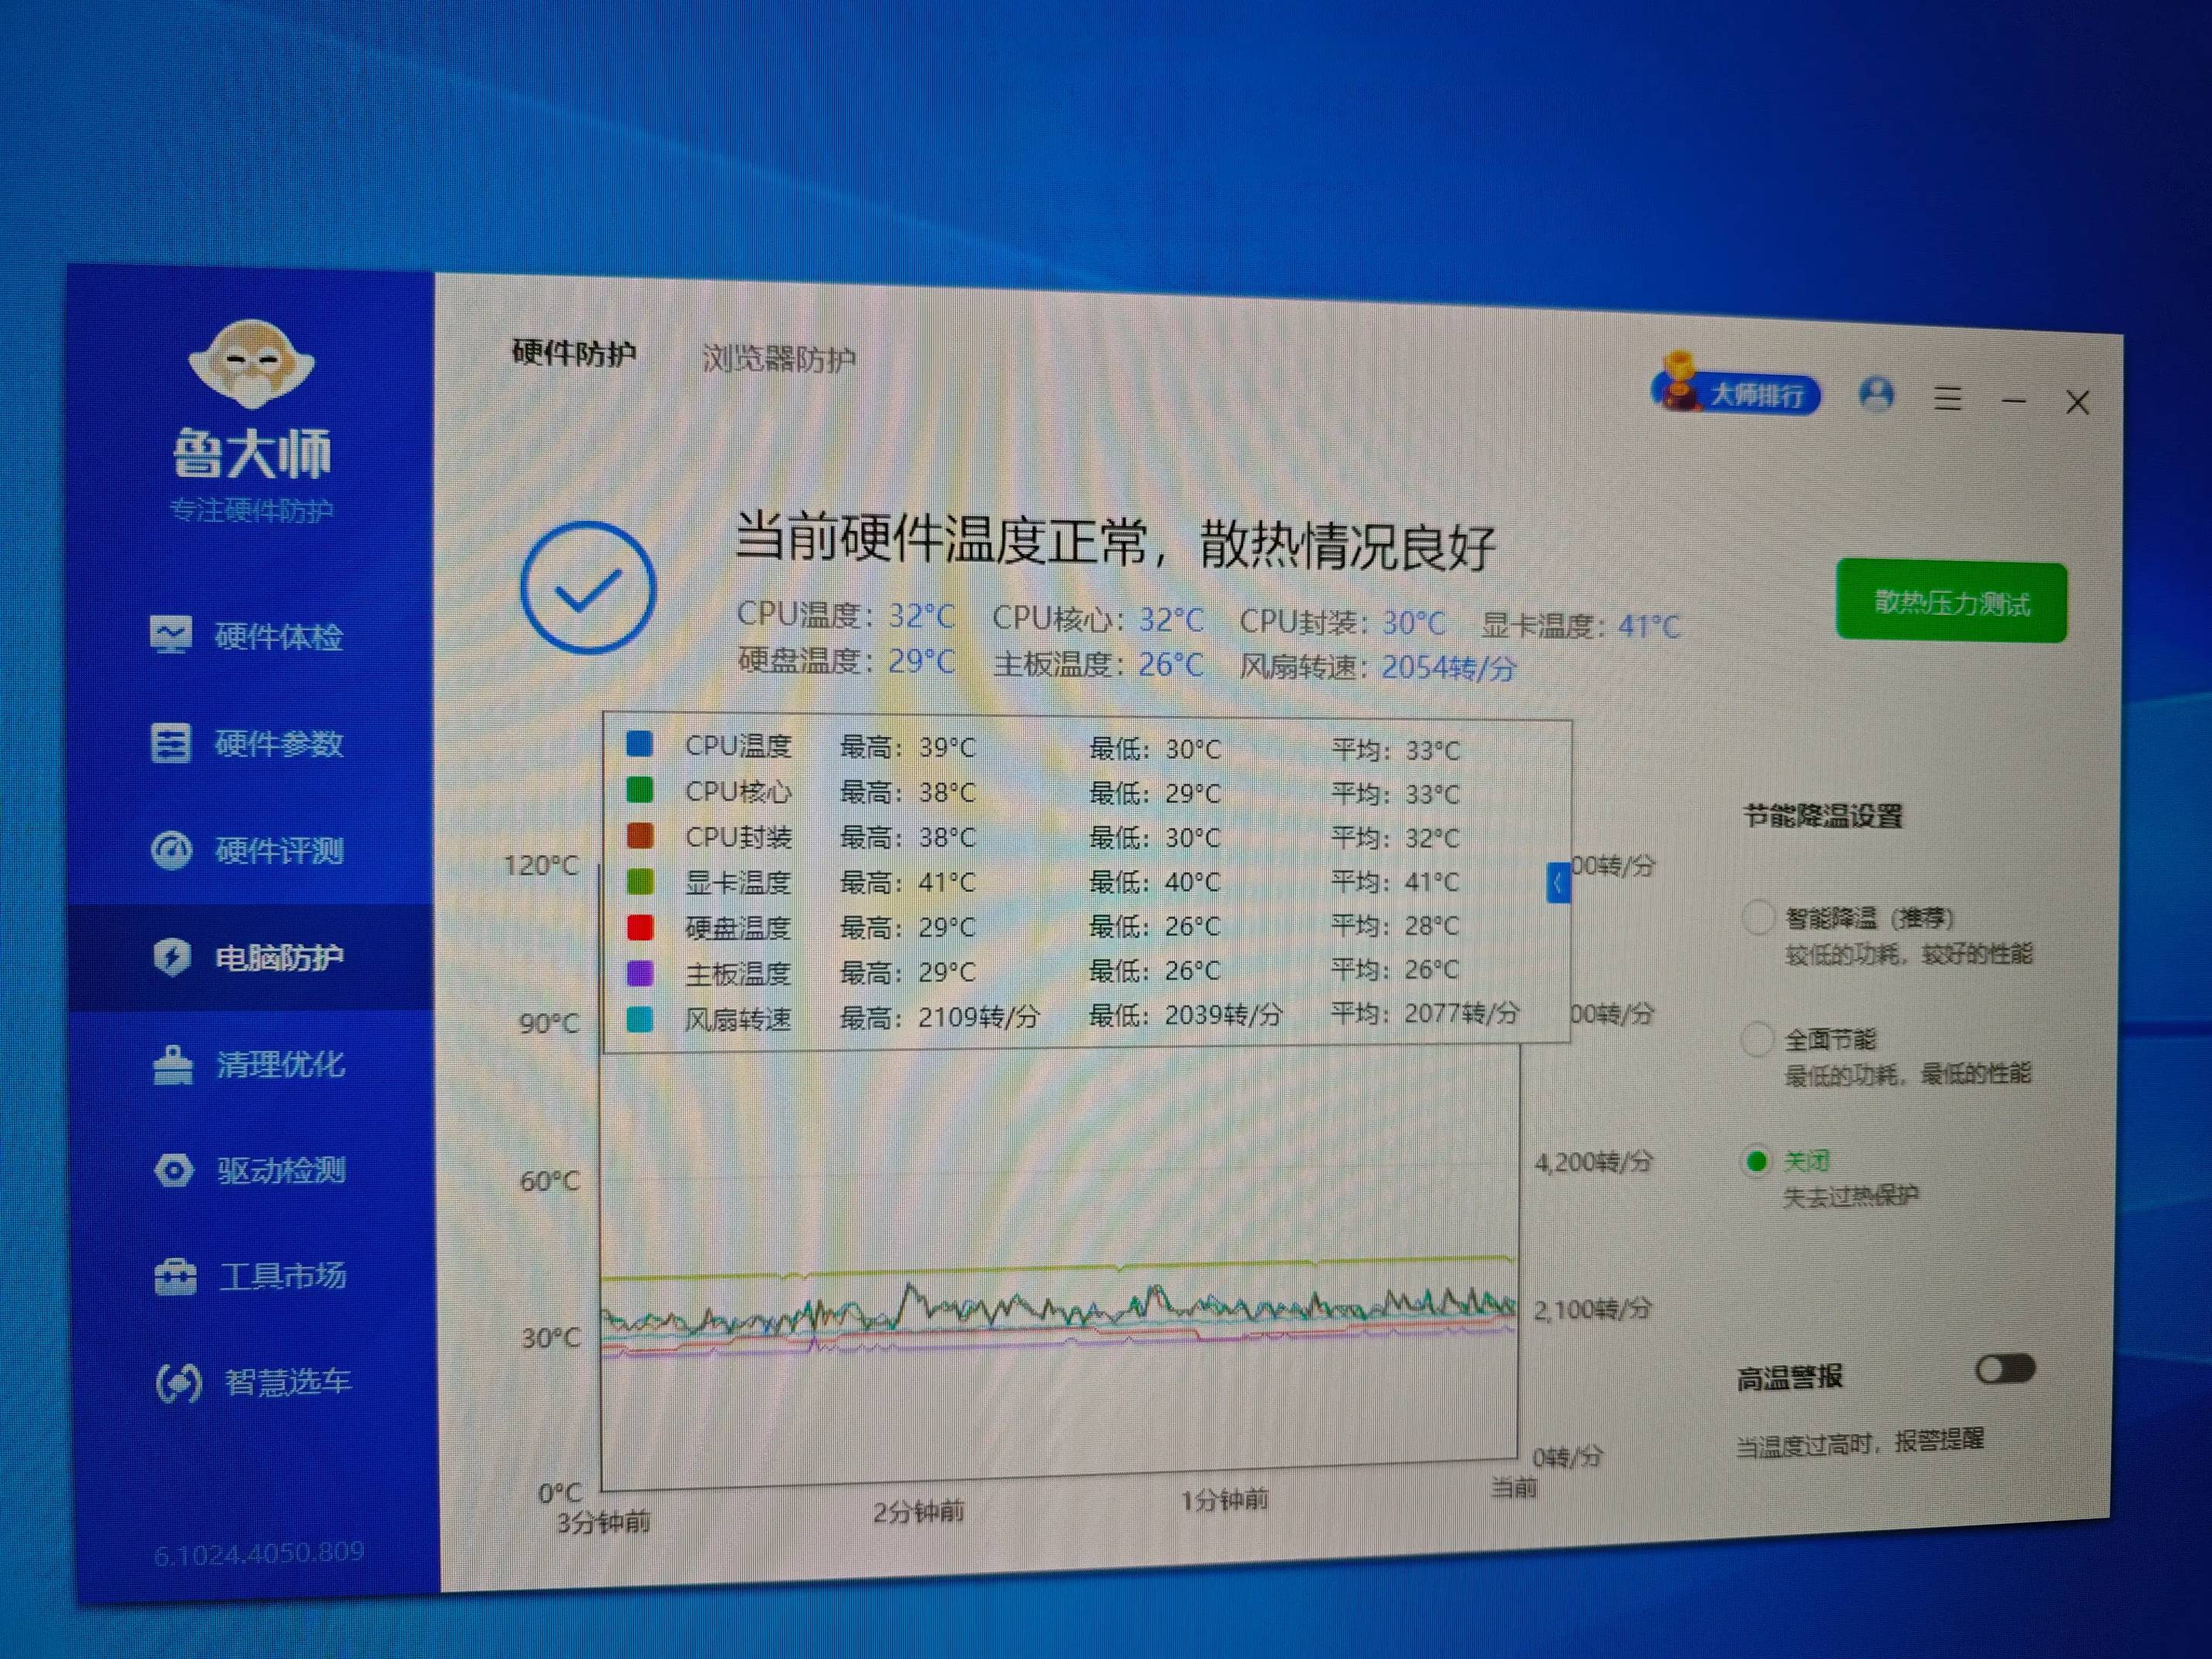The width and height of the screenshot is (2212, 1659).
Task: Open the hamburger menu near window controls
Action: (1948, 398)
